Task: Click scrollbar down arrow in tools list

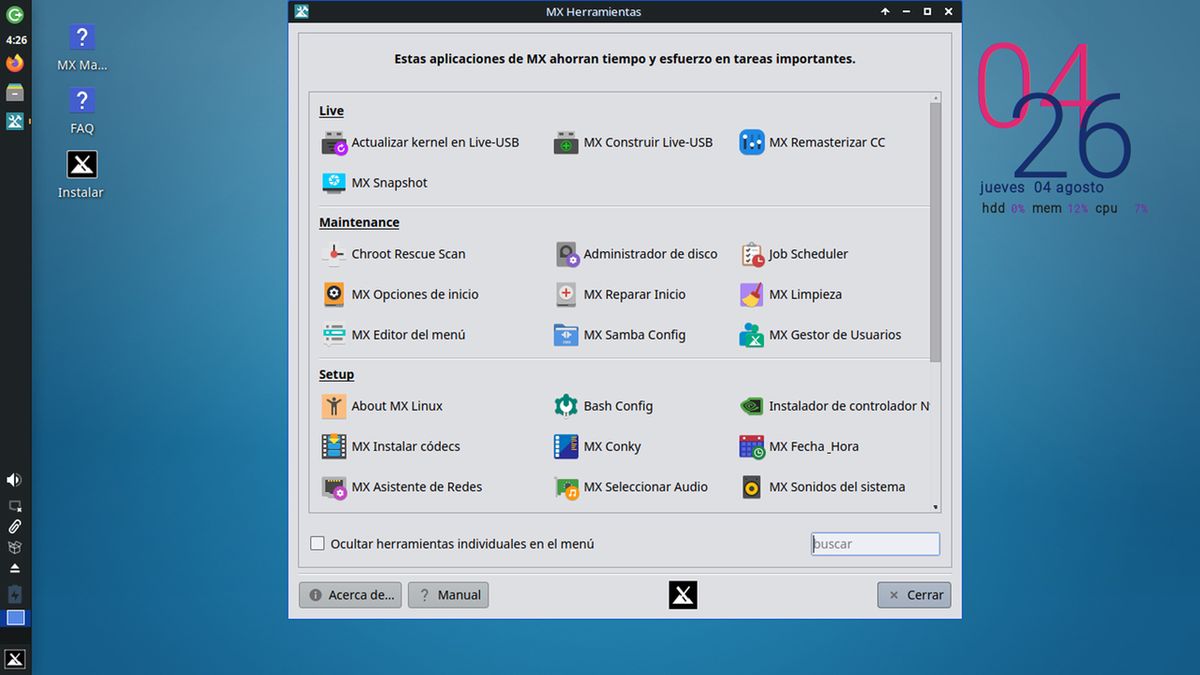Action: point(935,507)
